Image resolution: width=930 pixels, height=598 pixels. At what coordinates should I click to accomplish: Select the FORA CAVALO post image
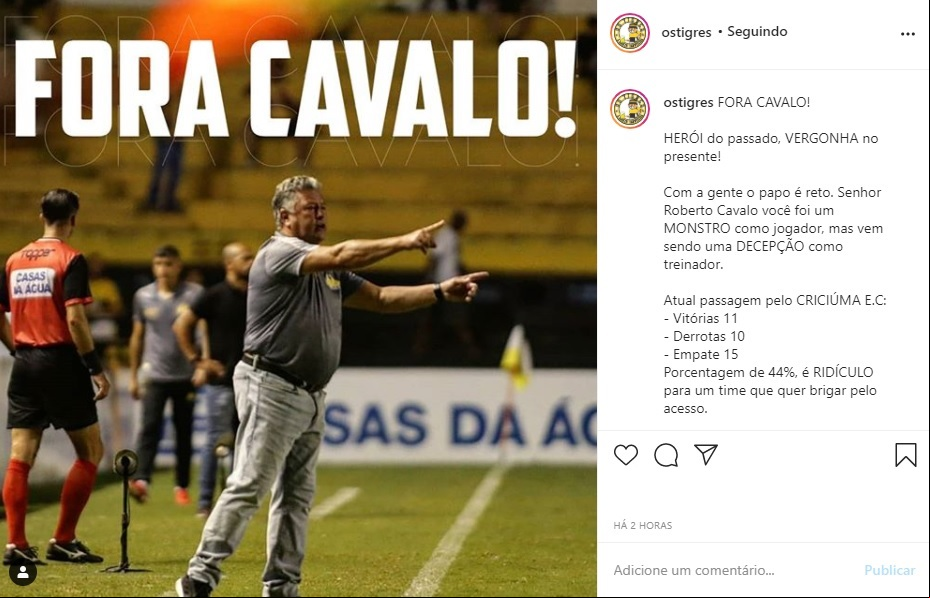pyautogui.click(x=298, y=299)
